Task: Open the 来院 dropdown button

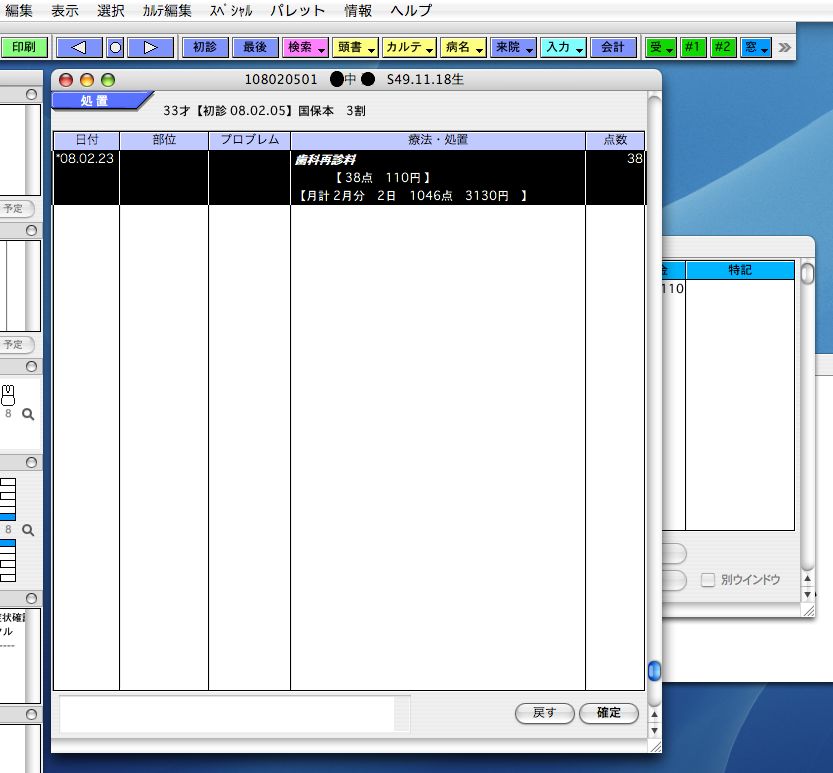Action: (x=513, y=47)
